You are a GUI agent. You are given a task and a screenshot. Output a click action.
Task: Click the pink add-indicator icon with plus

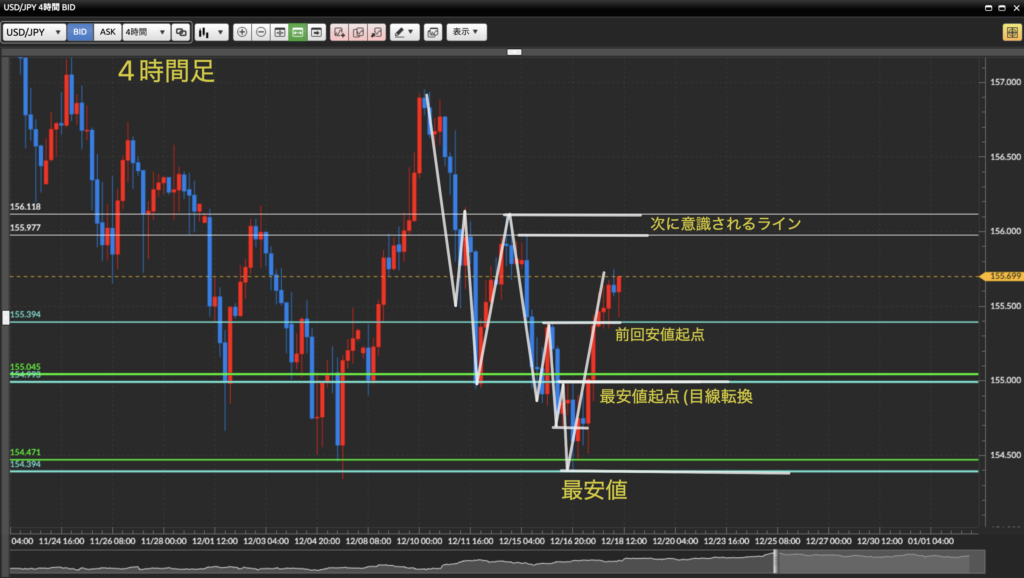click(339, 32)
